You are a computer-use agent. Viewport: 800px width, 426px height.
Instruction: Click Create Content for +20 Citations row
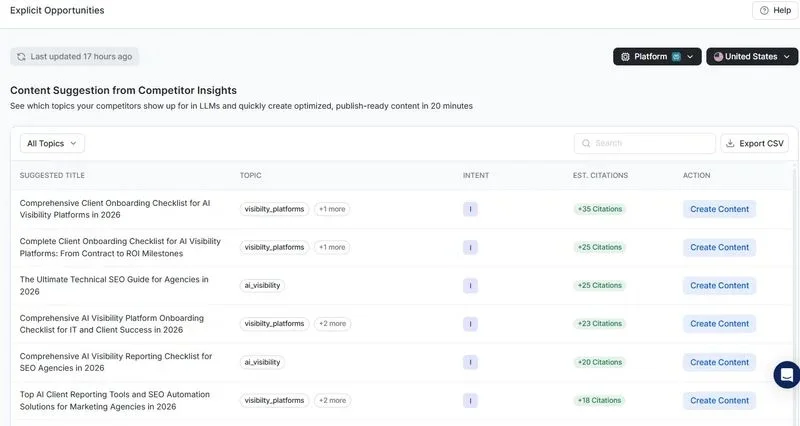pos(719,362)
